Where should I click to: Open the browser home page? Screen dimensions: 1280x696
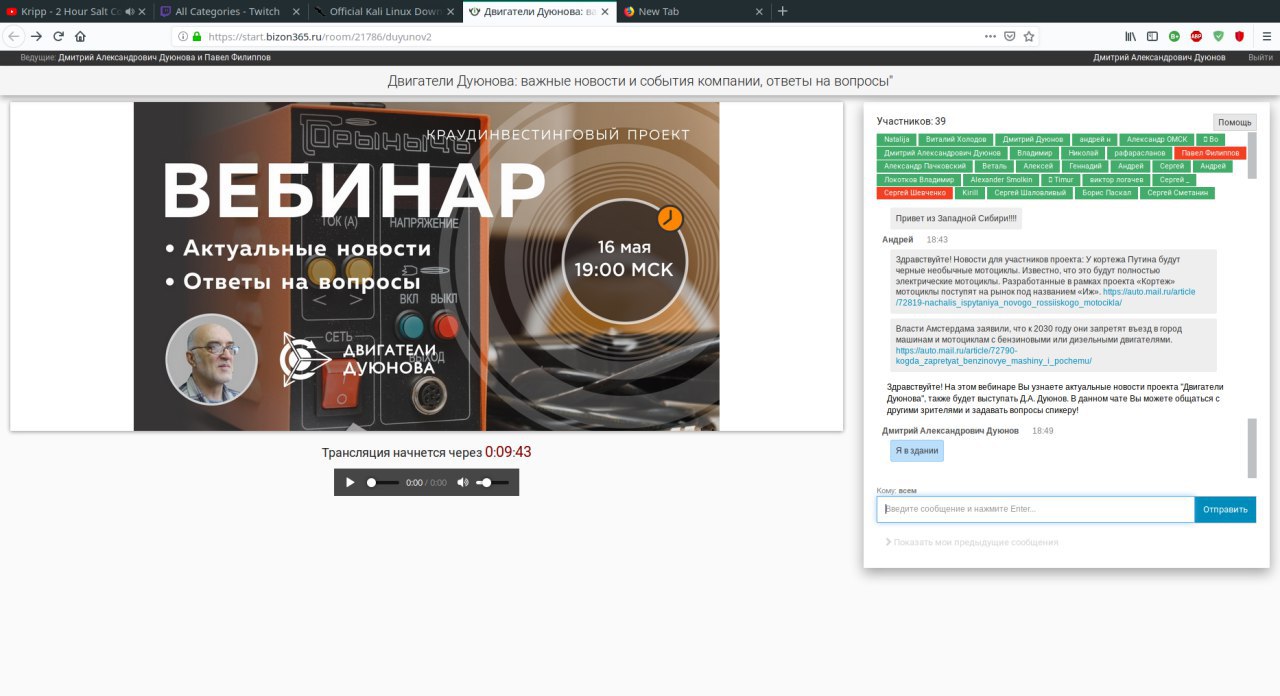(x=80, y=36)
